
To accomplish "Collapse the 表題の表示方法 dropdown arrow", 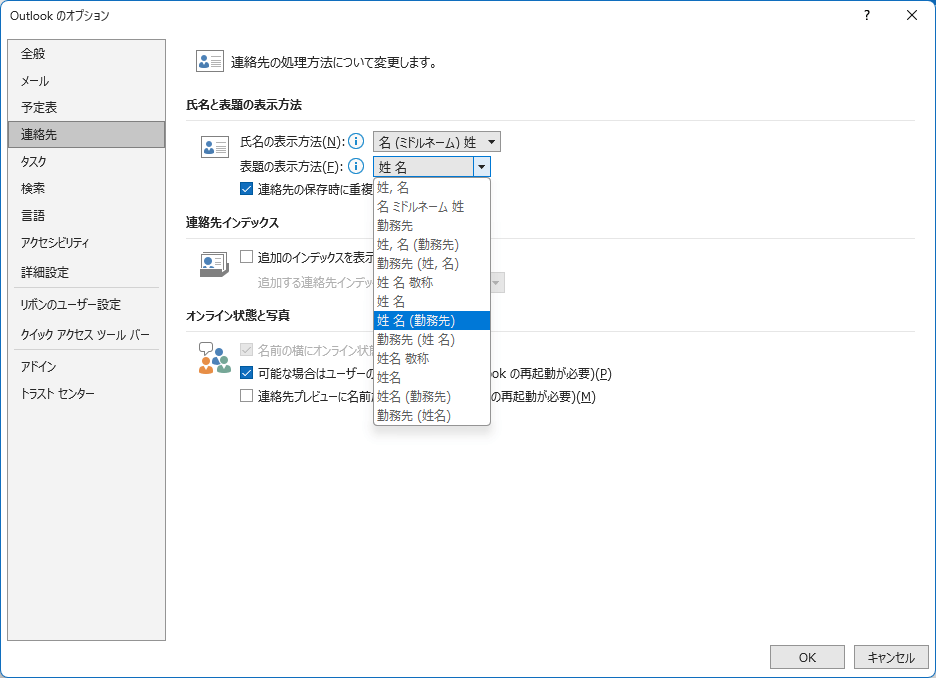I will [482, 167].
